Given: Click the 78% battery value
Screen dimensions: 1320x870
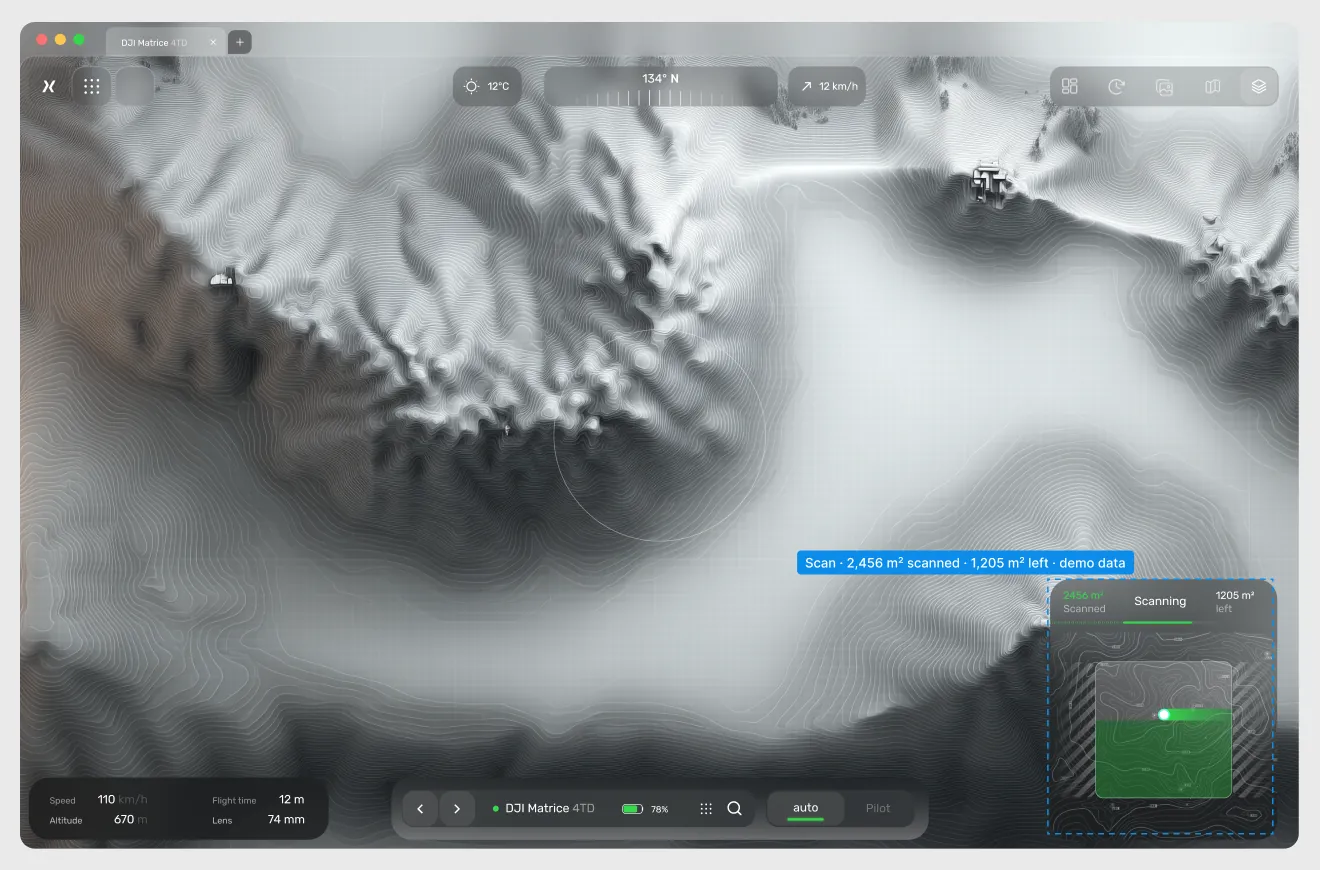Looking at the screenshot, I should tap(660, 809).
